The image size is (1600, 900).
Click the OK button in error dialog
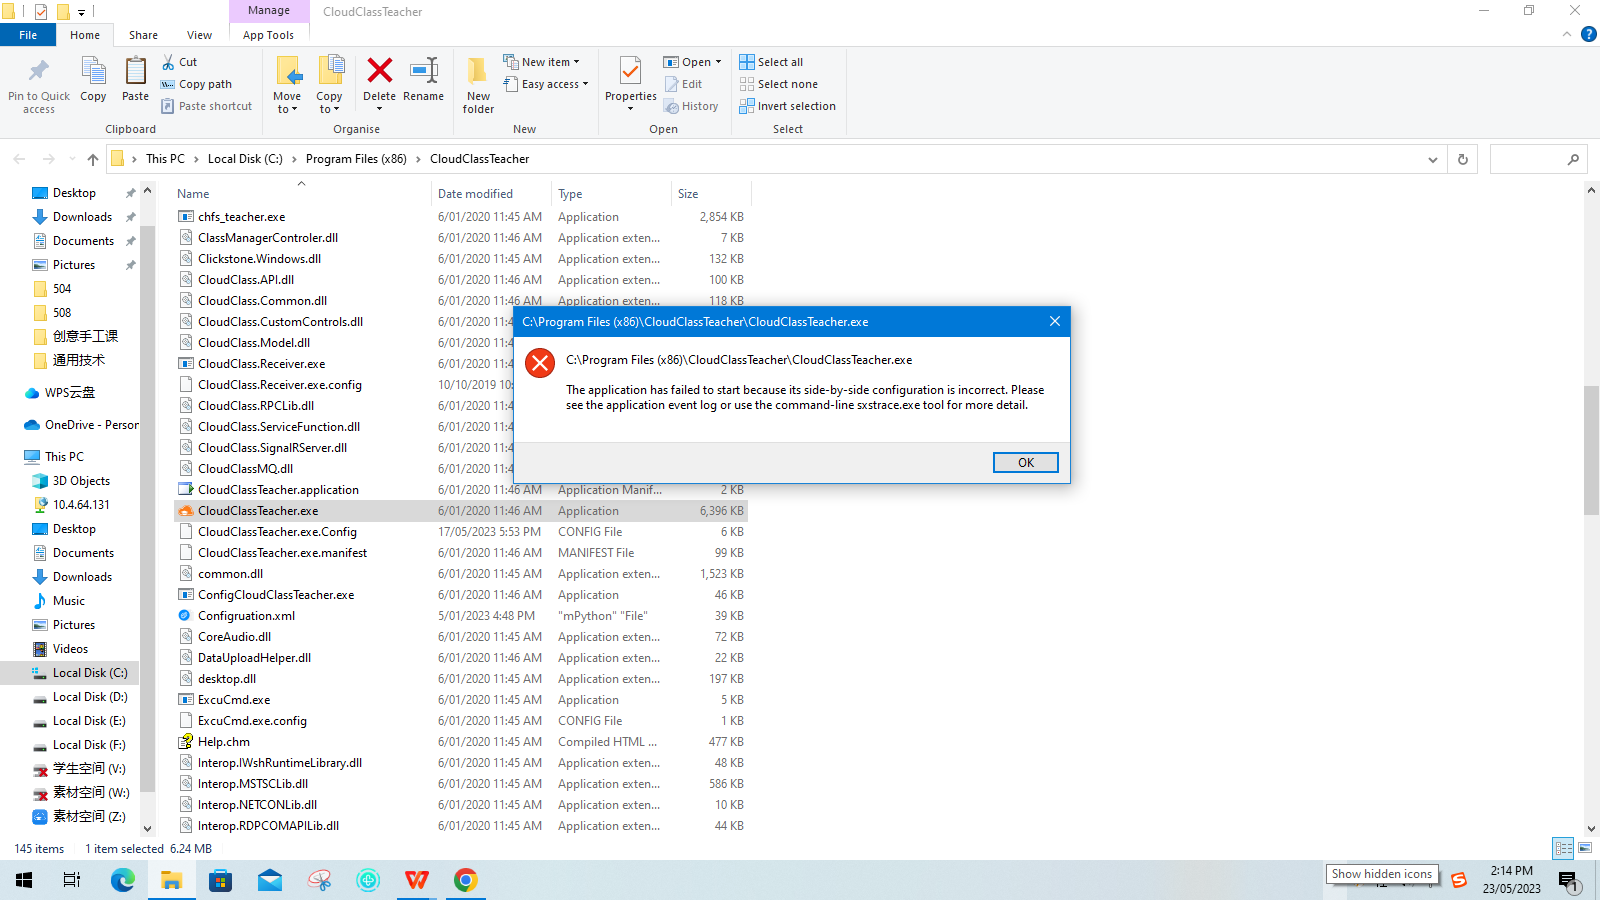(1025, 462)
